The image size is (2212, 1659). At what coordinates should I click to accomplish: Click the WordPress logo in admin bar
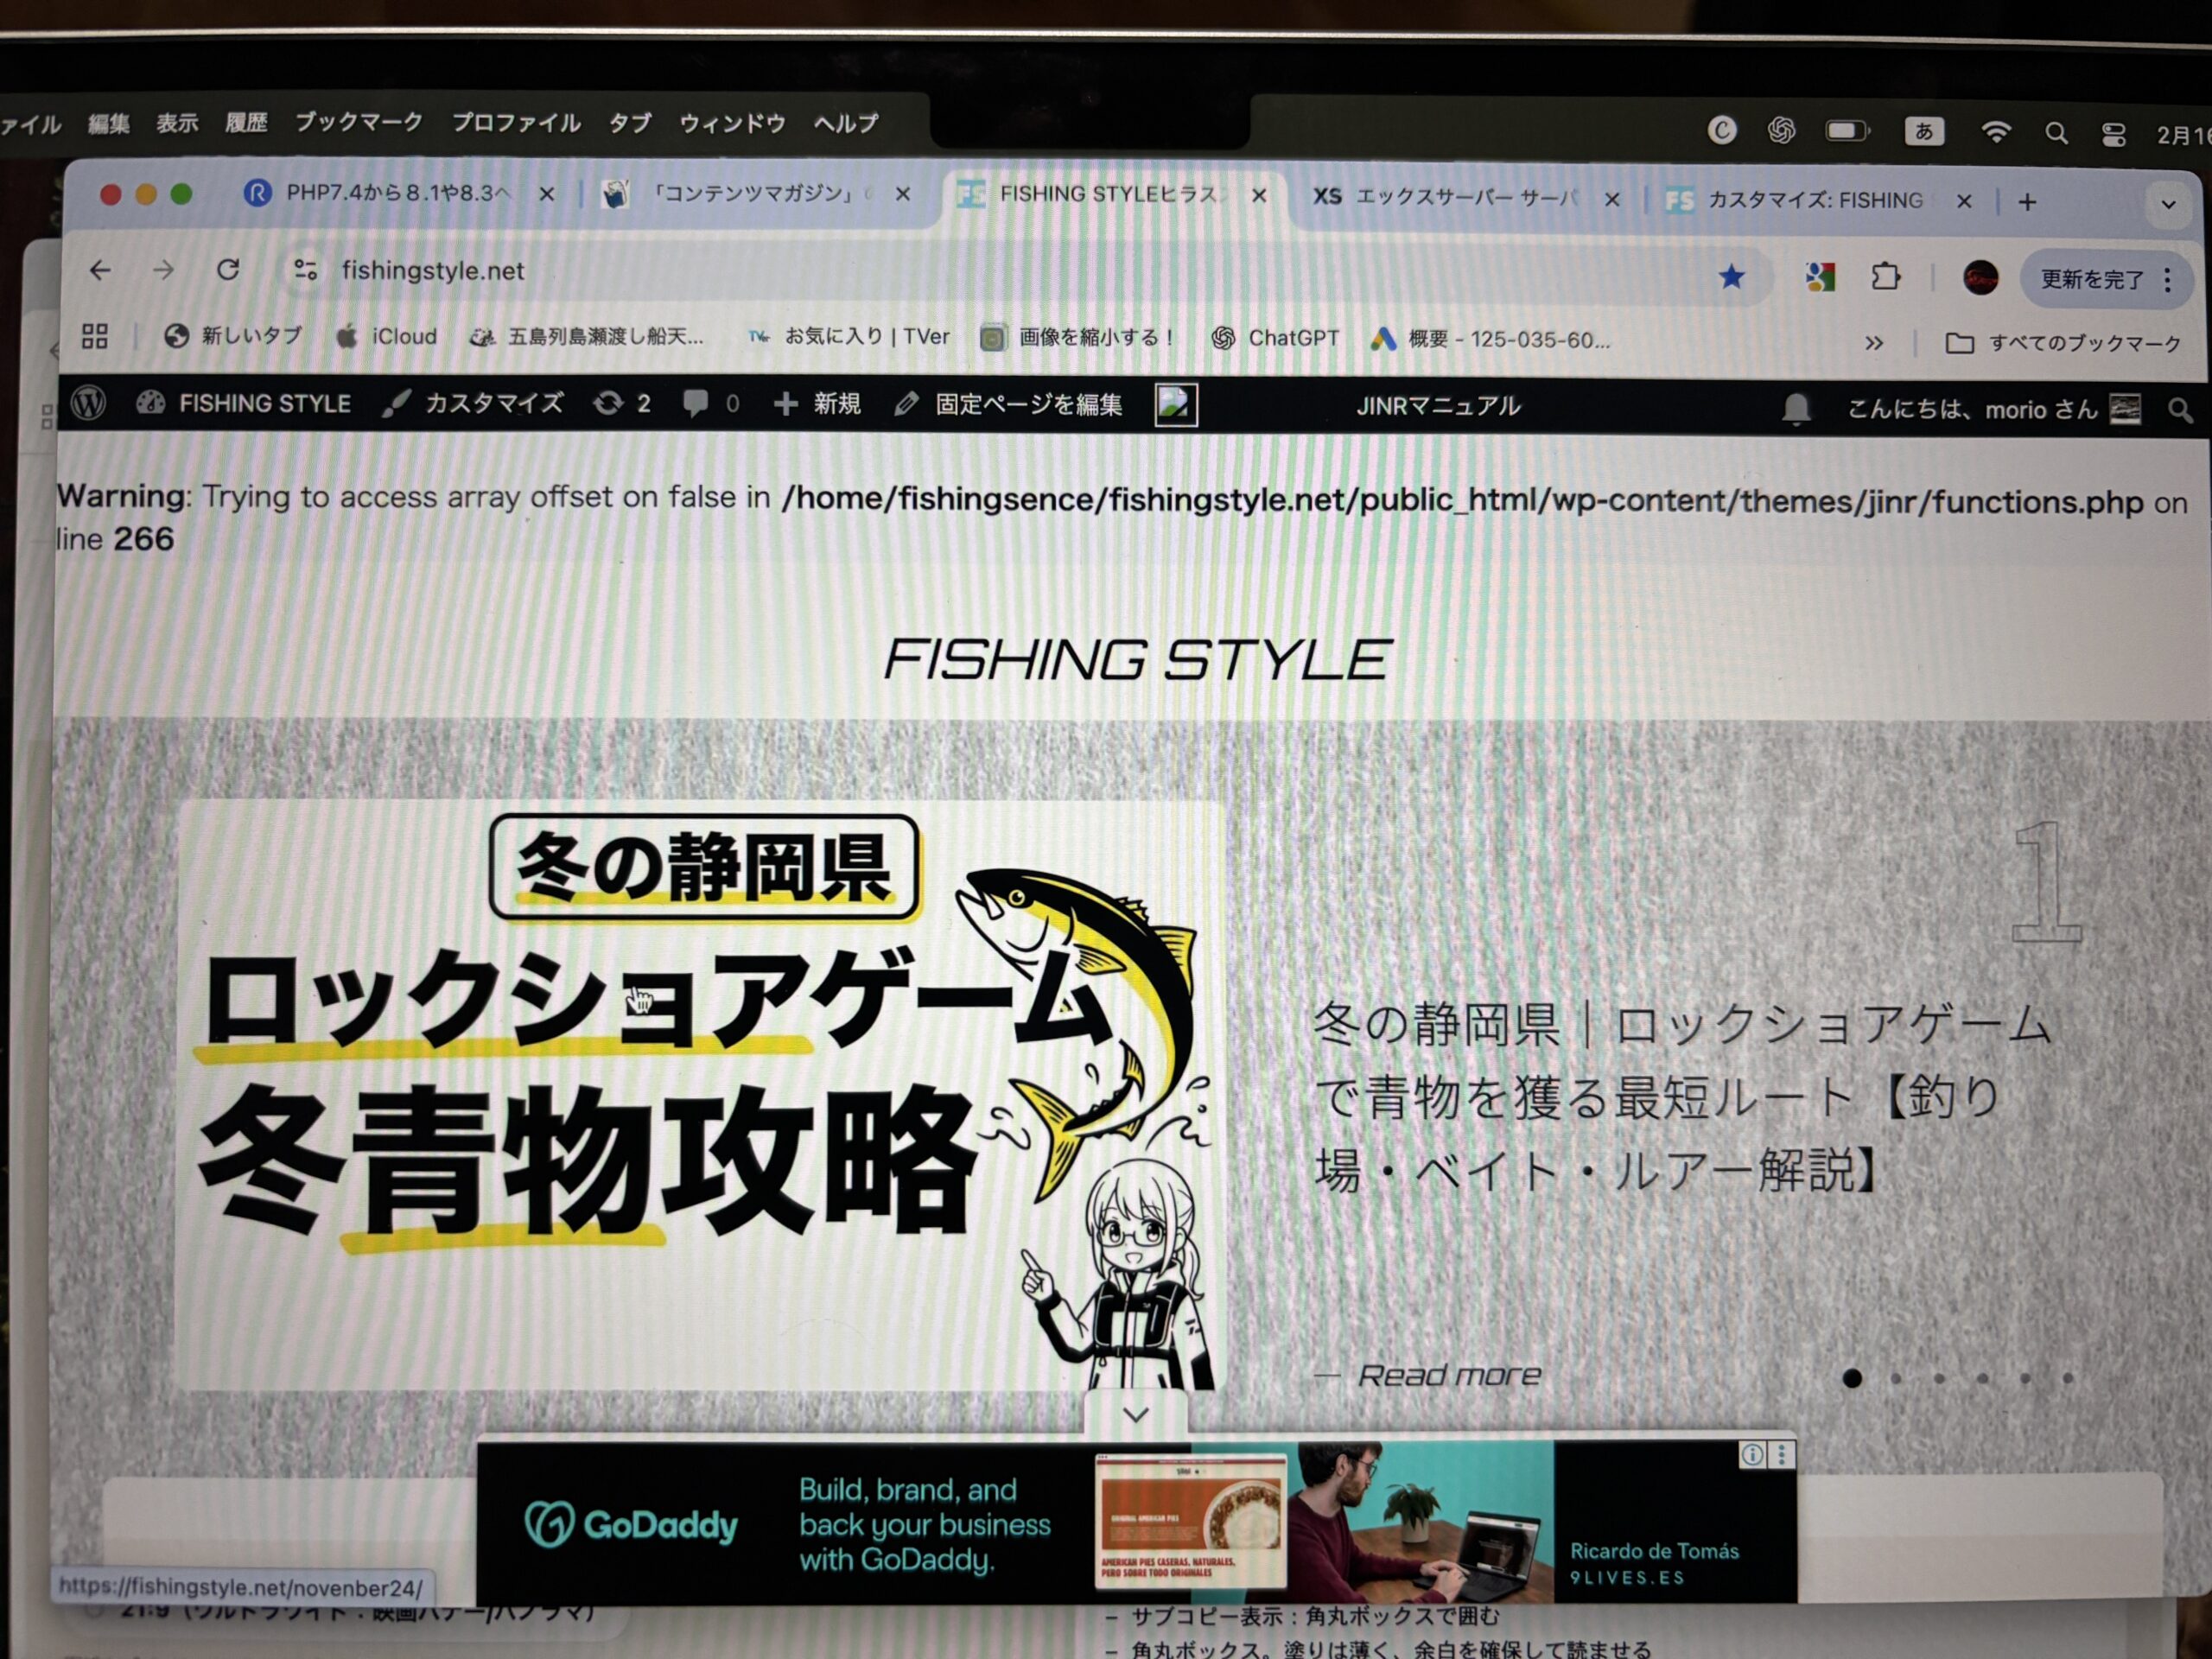point(89,403)
